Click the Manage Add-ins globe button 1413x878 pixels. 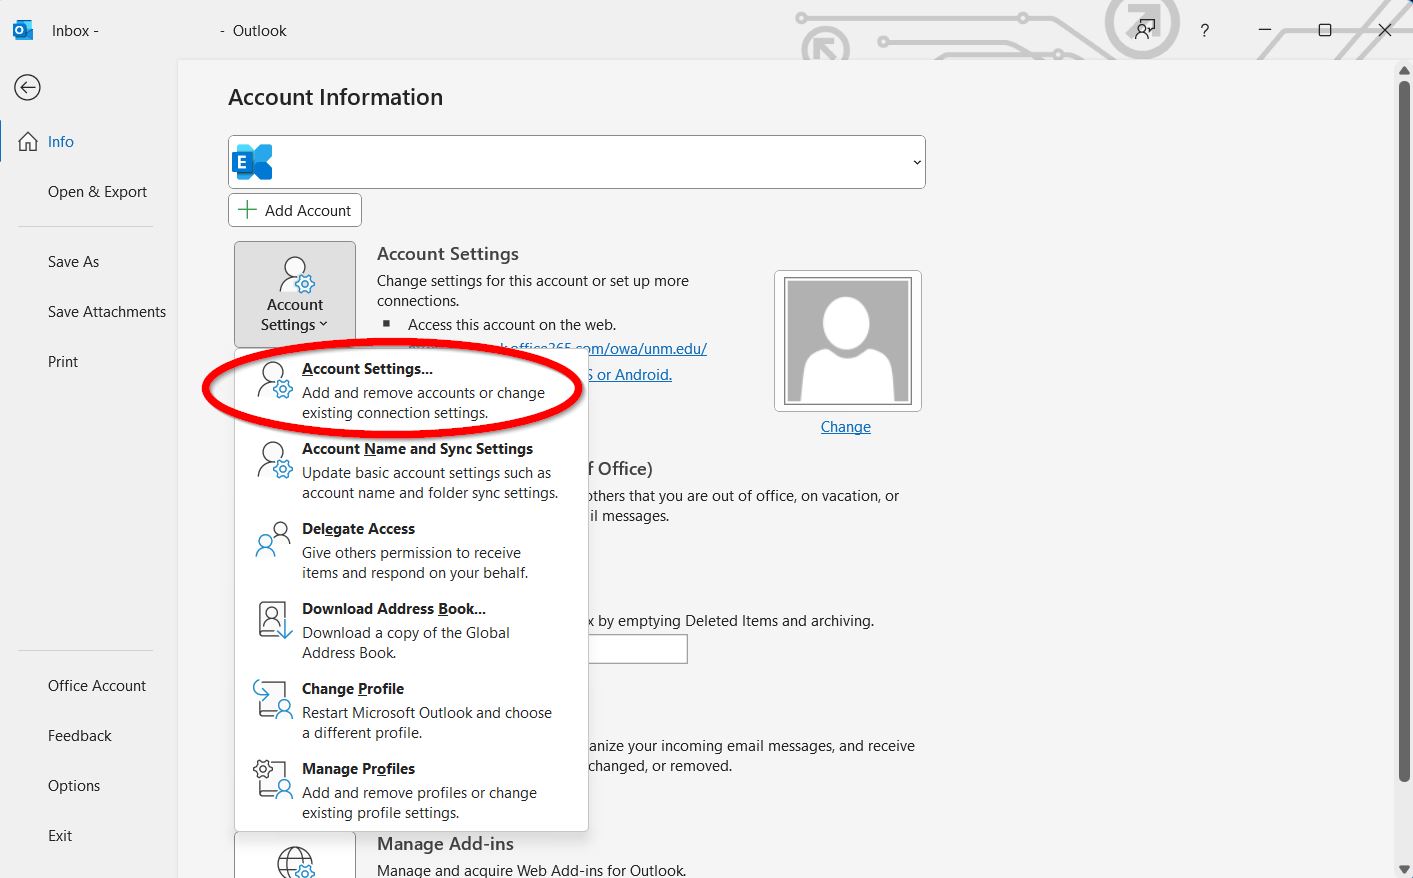[x=295, y=856]
